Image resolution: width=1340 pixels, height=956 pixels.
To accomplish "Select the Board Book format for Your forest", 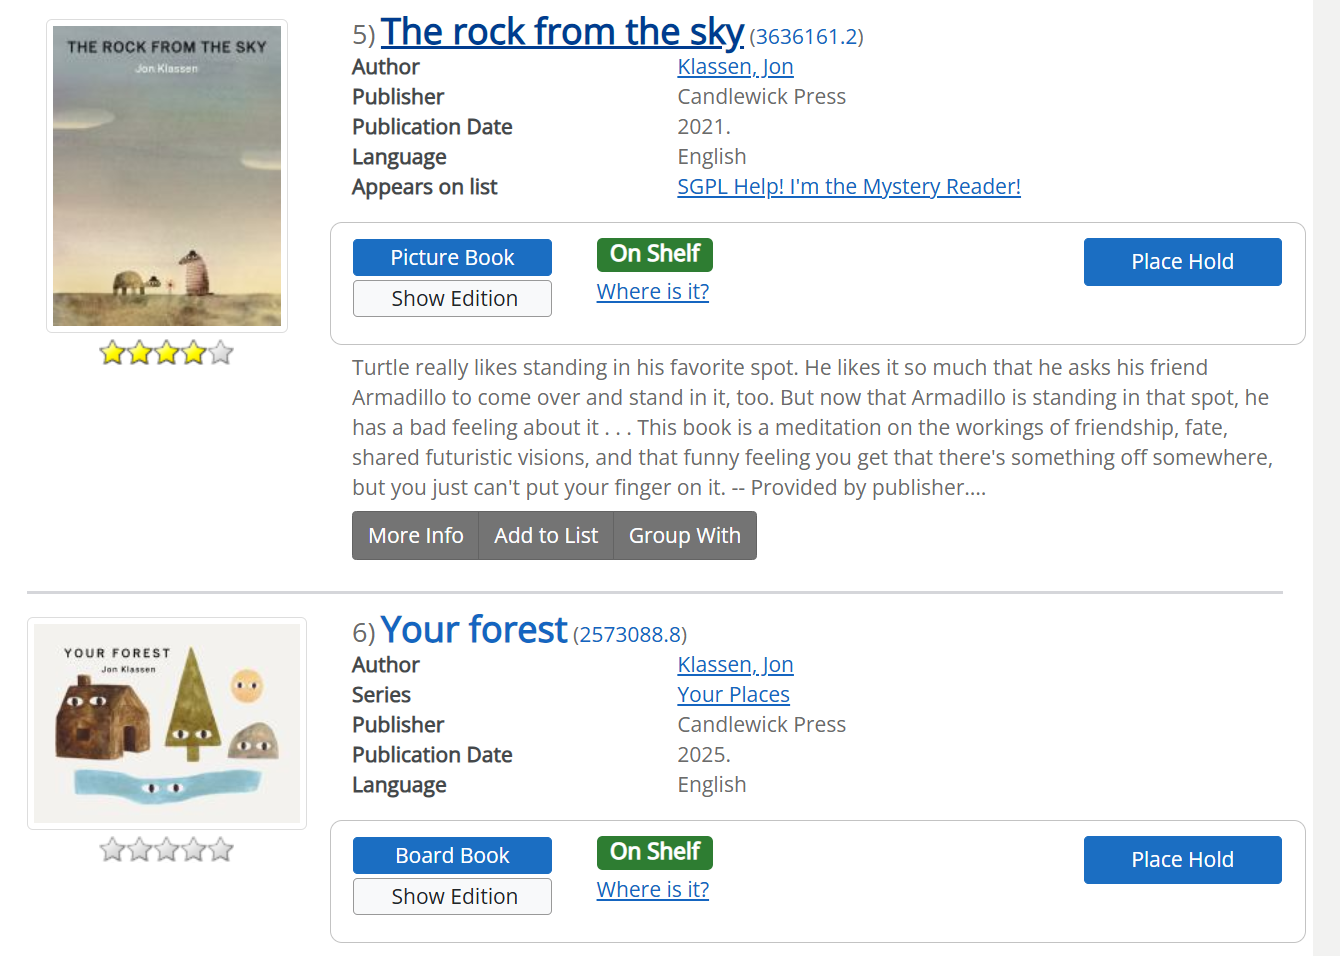I will tap(452, 855).
